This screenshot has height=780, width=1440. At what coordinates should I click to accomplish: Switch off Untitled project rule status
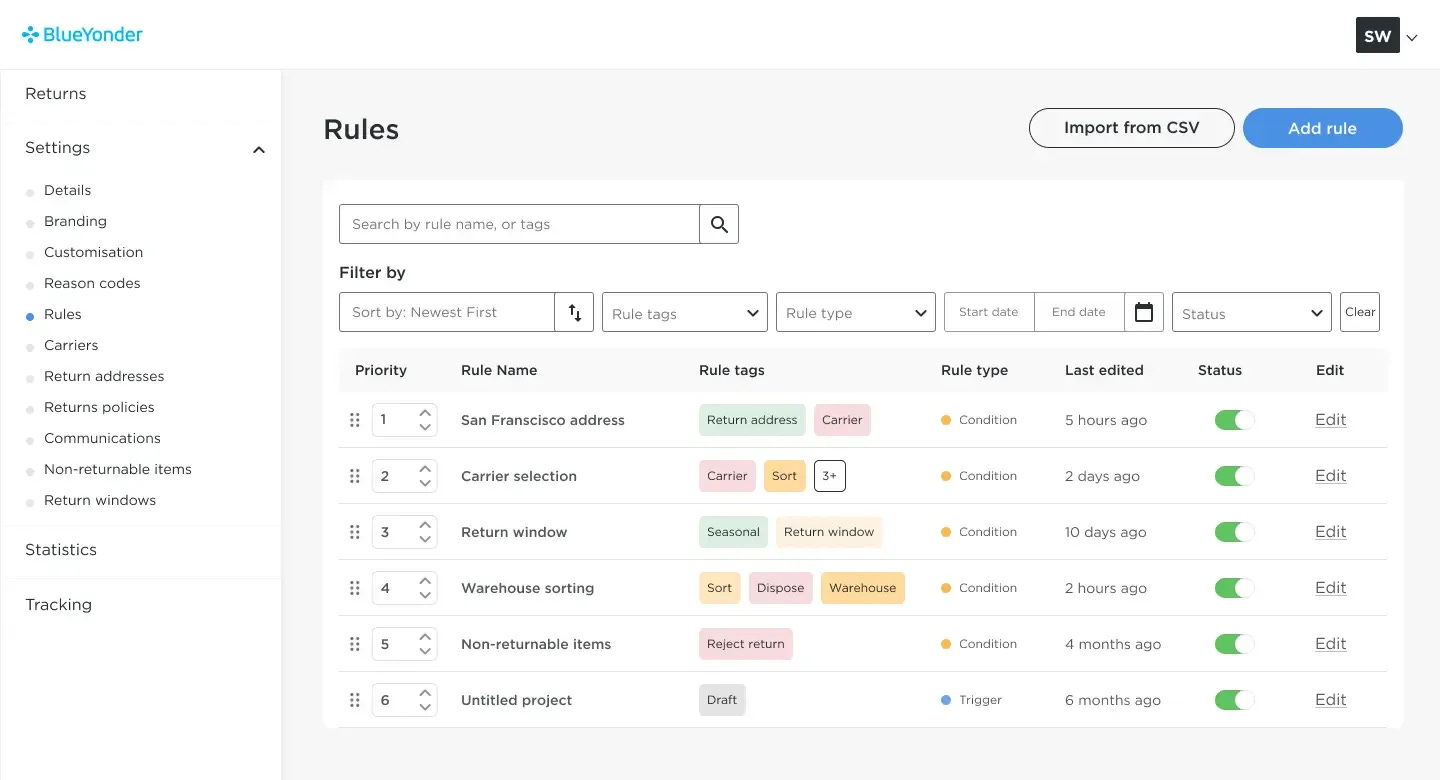pos(1234,700)
